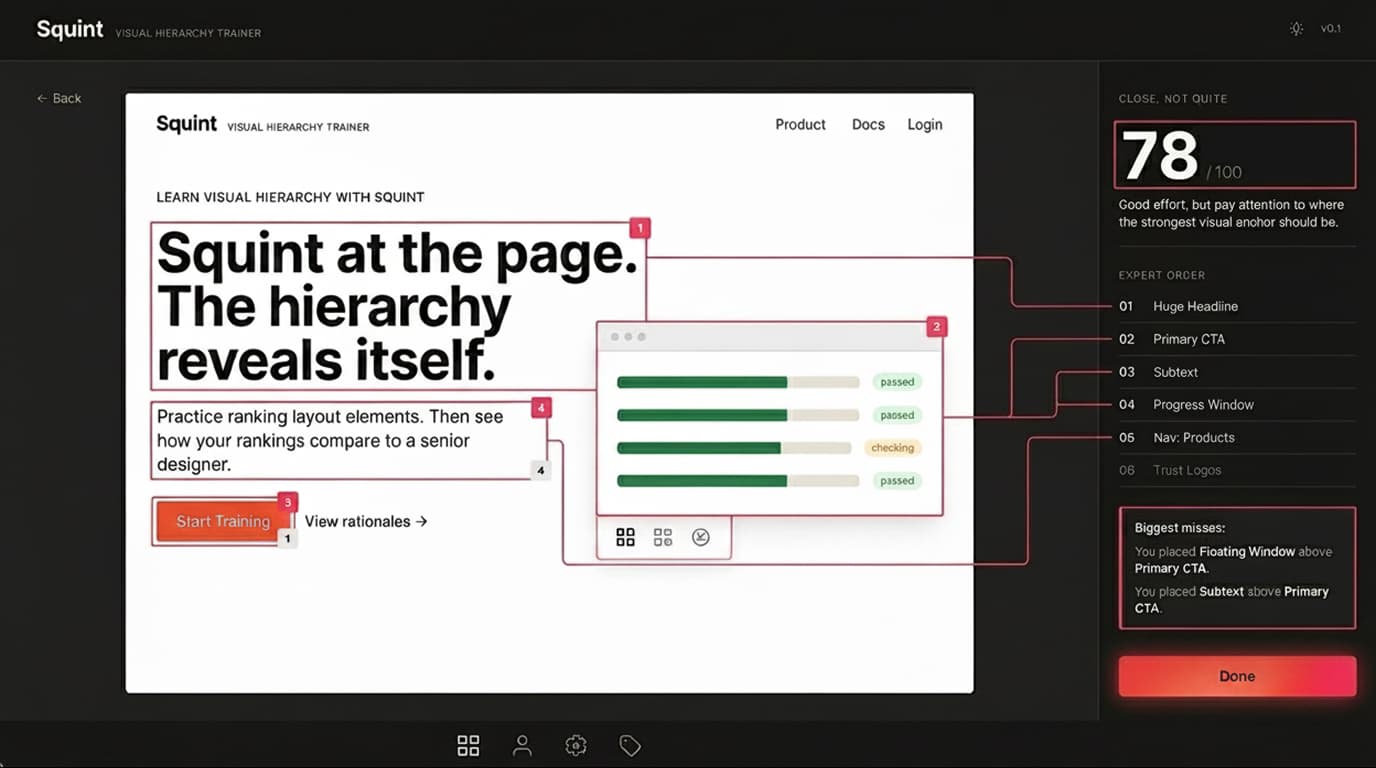
Task: Click the circular arrow icon under the progress window
Action: pyautogui.click(x=701, y=538)
